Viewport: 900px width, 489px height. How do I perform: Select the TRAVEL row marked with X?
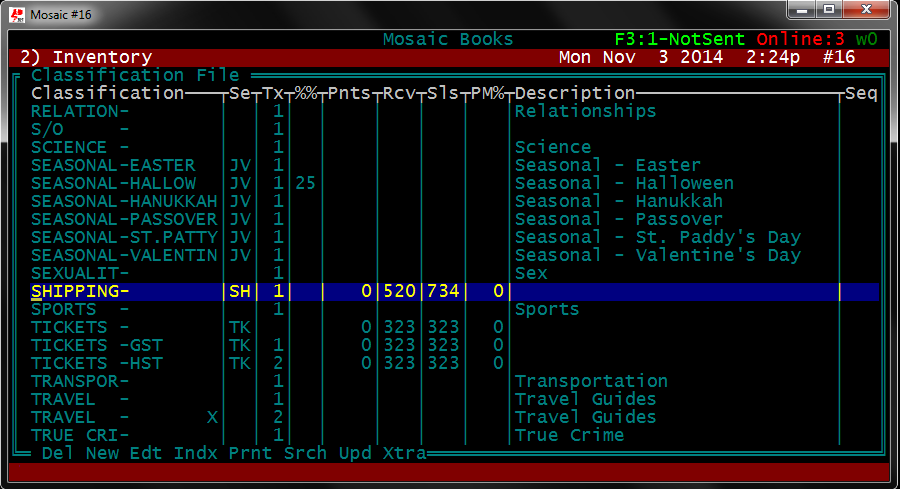(124, 417)
